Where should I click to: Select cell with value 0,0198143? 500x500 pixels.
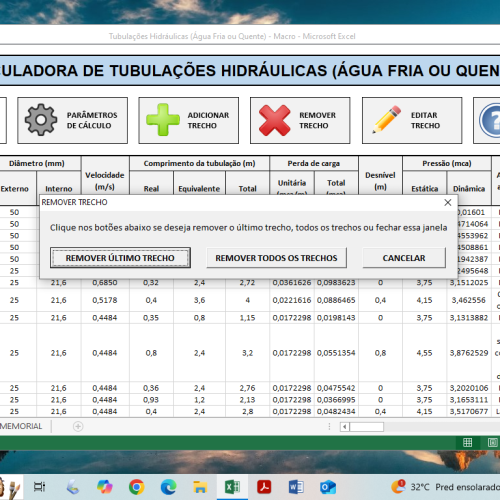[x=336, y=318]
